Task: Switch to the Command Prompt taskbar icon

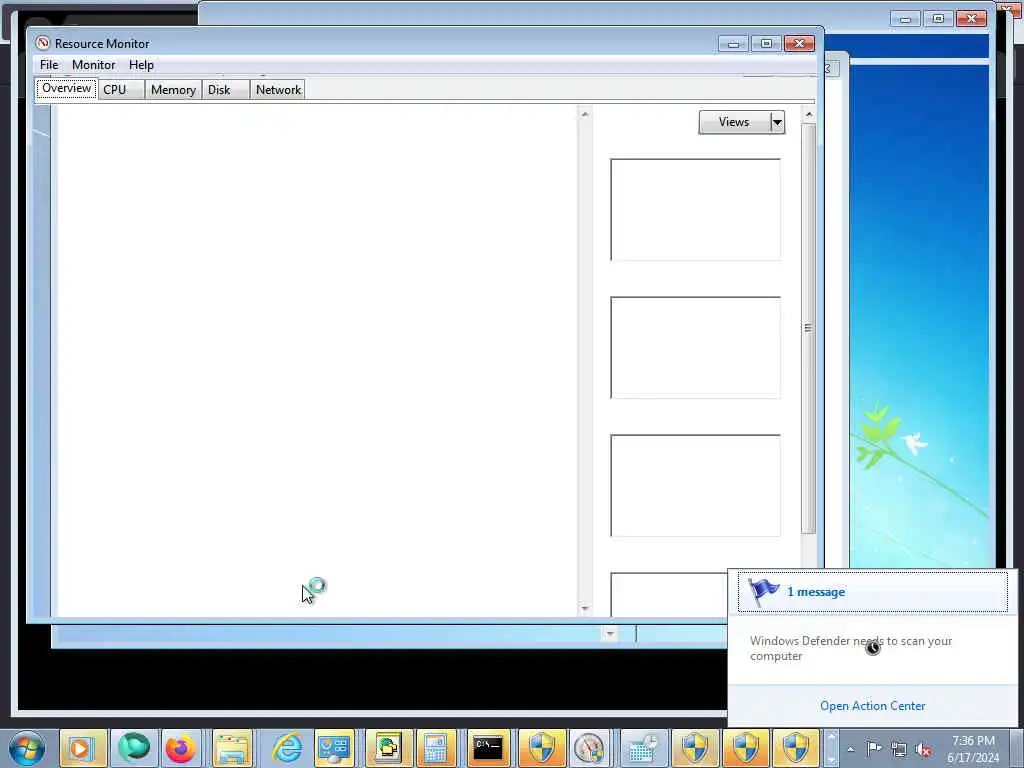Action: pyautogui.click(x=488, y=748)
